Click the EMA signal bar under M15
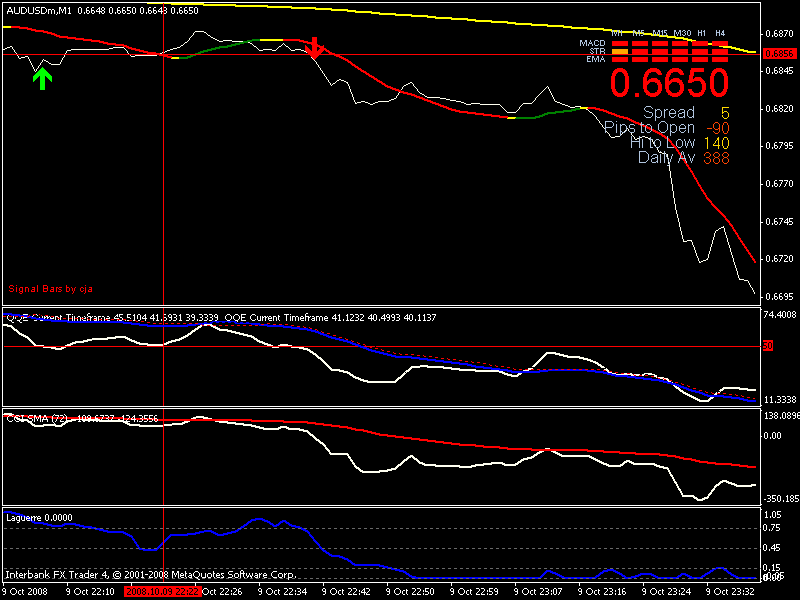This screenshot has height=600, width=800. coord(660,60)
